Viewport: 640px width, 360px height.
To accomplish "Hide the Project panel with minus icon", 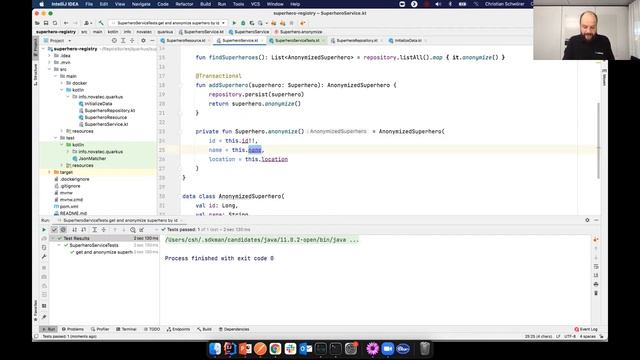I will click(x=152, y=40).
